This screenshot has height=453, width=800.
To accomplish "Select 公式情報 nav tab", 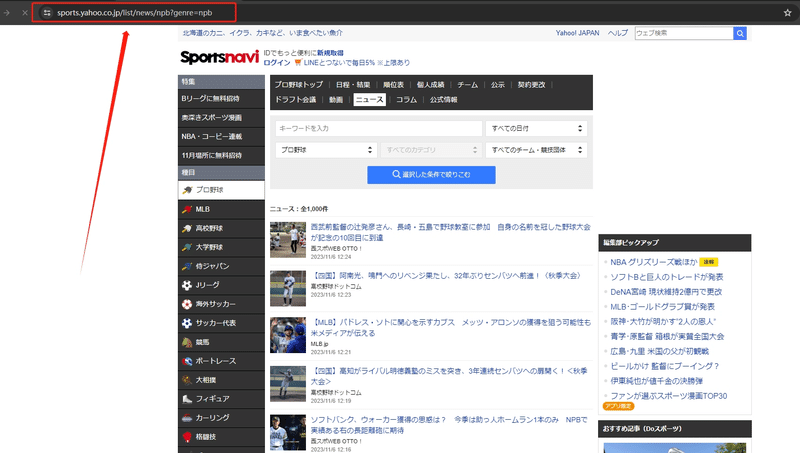I will pyautogui.click(x=443, y=99).
